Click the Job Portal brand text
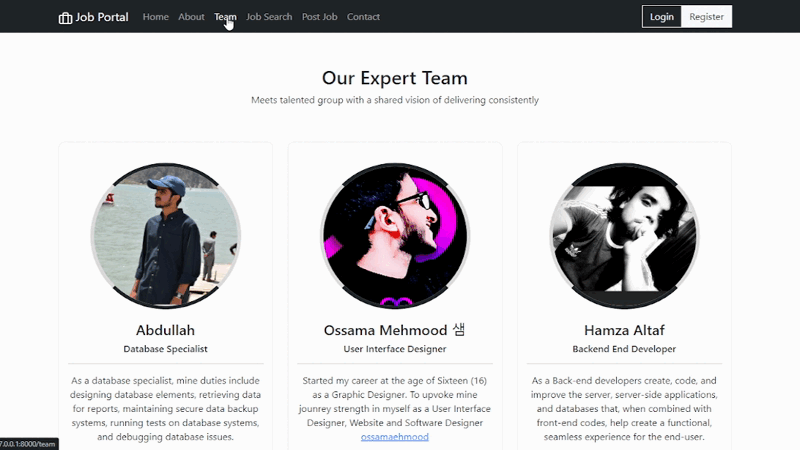Image resolution: width=800 pixels, height=450 pixels. (102, 17)
